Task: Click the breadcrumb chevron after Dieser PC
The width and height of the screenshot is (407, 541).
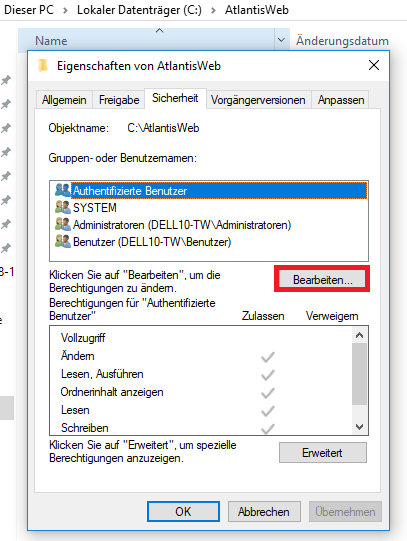Action: [65, 10]
